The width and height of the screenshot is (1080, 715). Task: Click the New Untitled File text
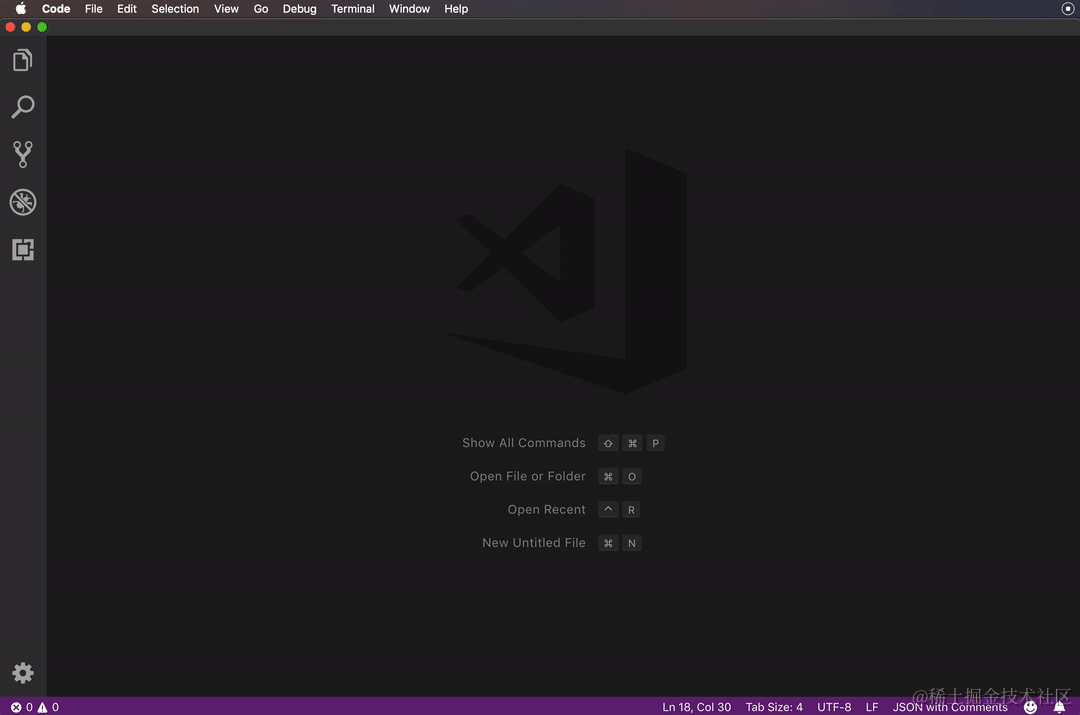[x=534, y=543]
